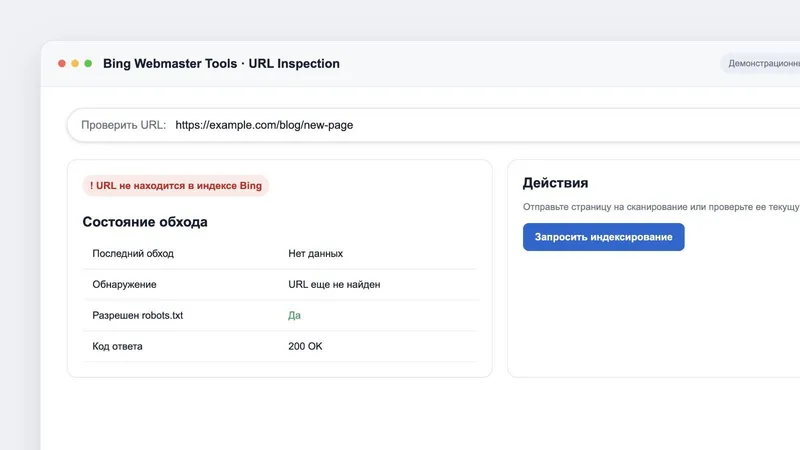
Task: Select the value Нет данных
Action: tap(315, 254)
